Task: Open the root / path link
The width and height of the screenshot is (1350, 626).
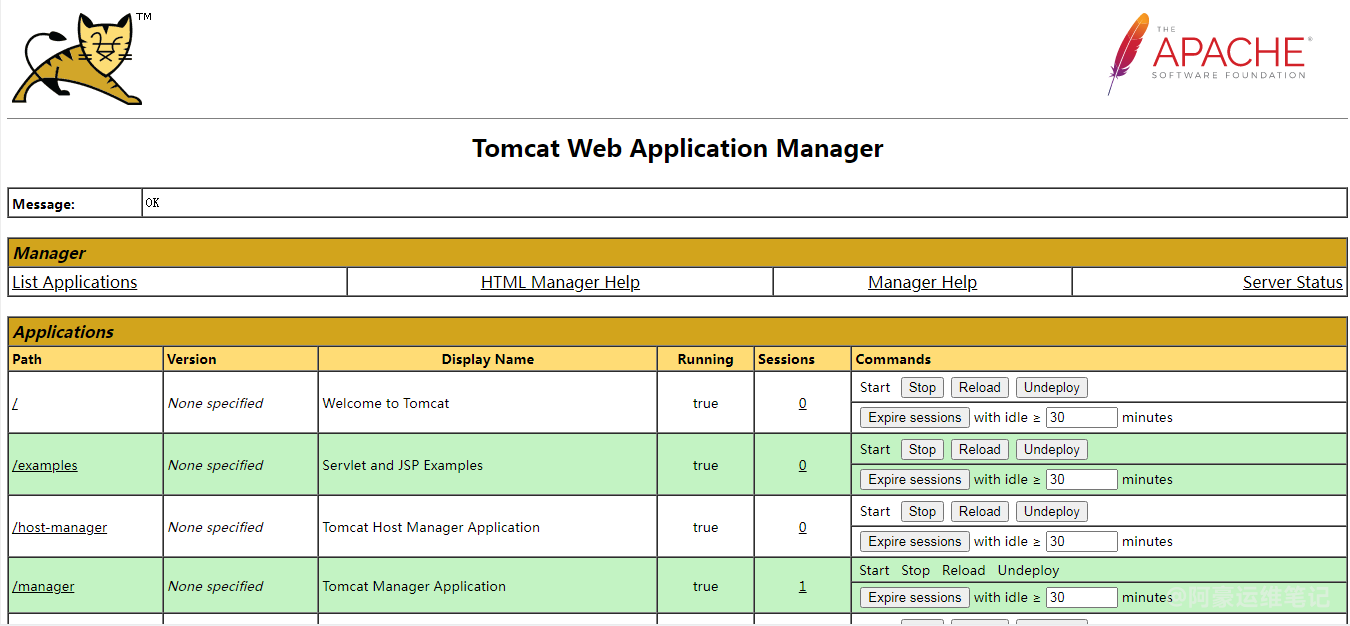Action: click(15, 403)
